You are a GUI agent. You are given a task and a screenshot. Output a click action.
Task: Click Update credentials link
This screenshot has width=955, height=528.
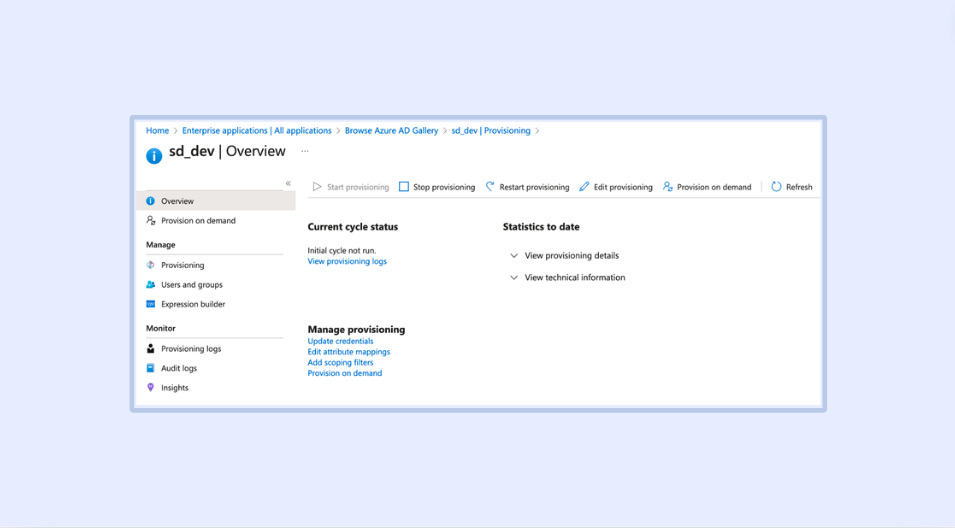pos(340,341)
